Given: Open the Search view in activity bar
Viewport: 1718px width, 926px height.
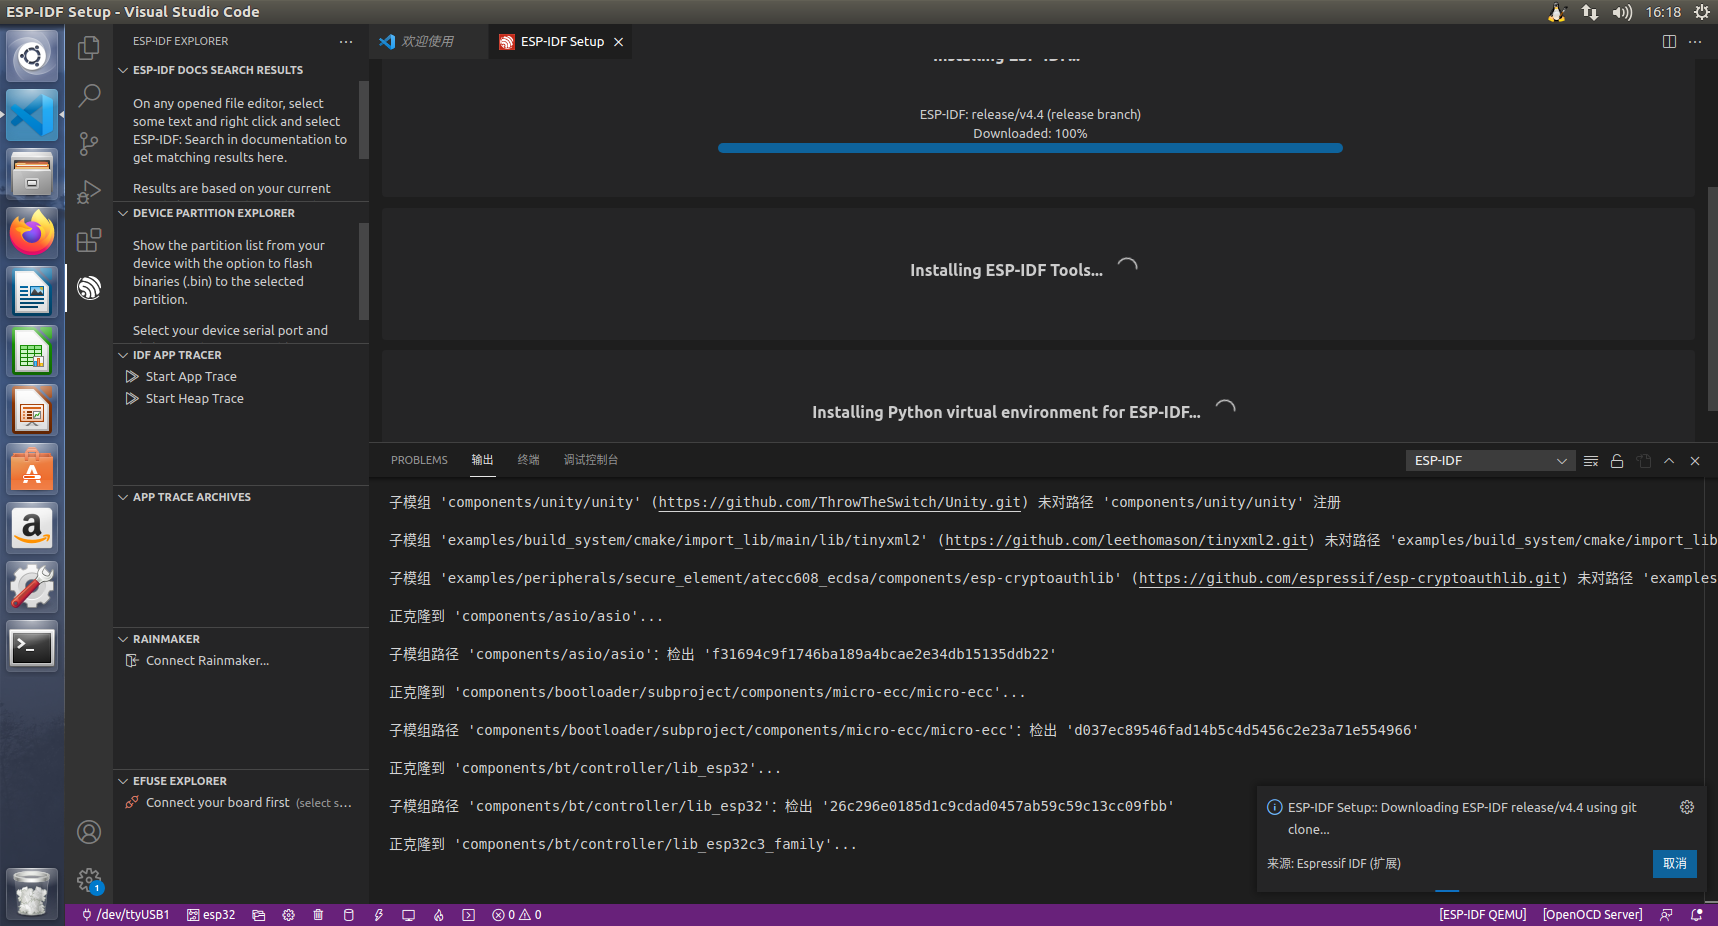Looking at the screenshot, I should [x=89, y=95].
